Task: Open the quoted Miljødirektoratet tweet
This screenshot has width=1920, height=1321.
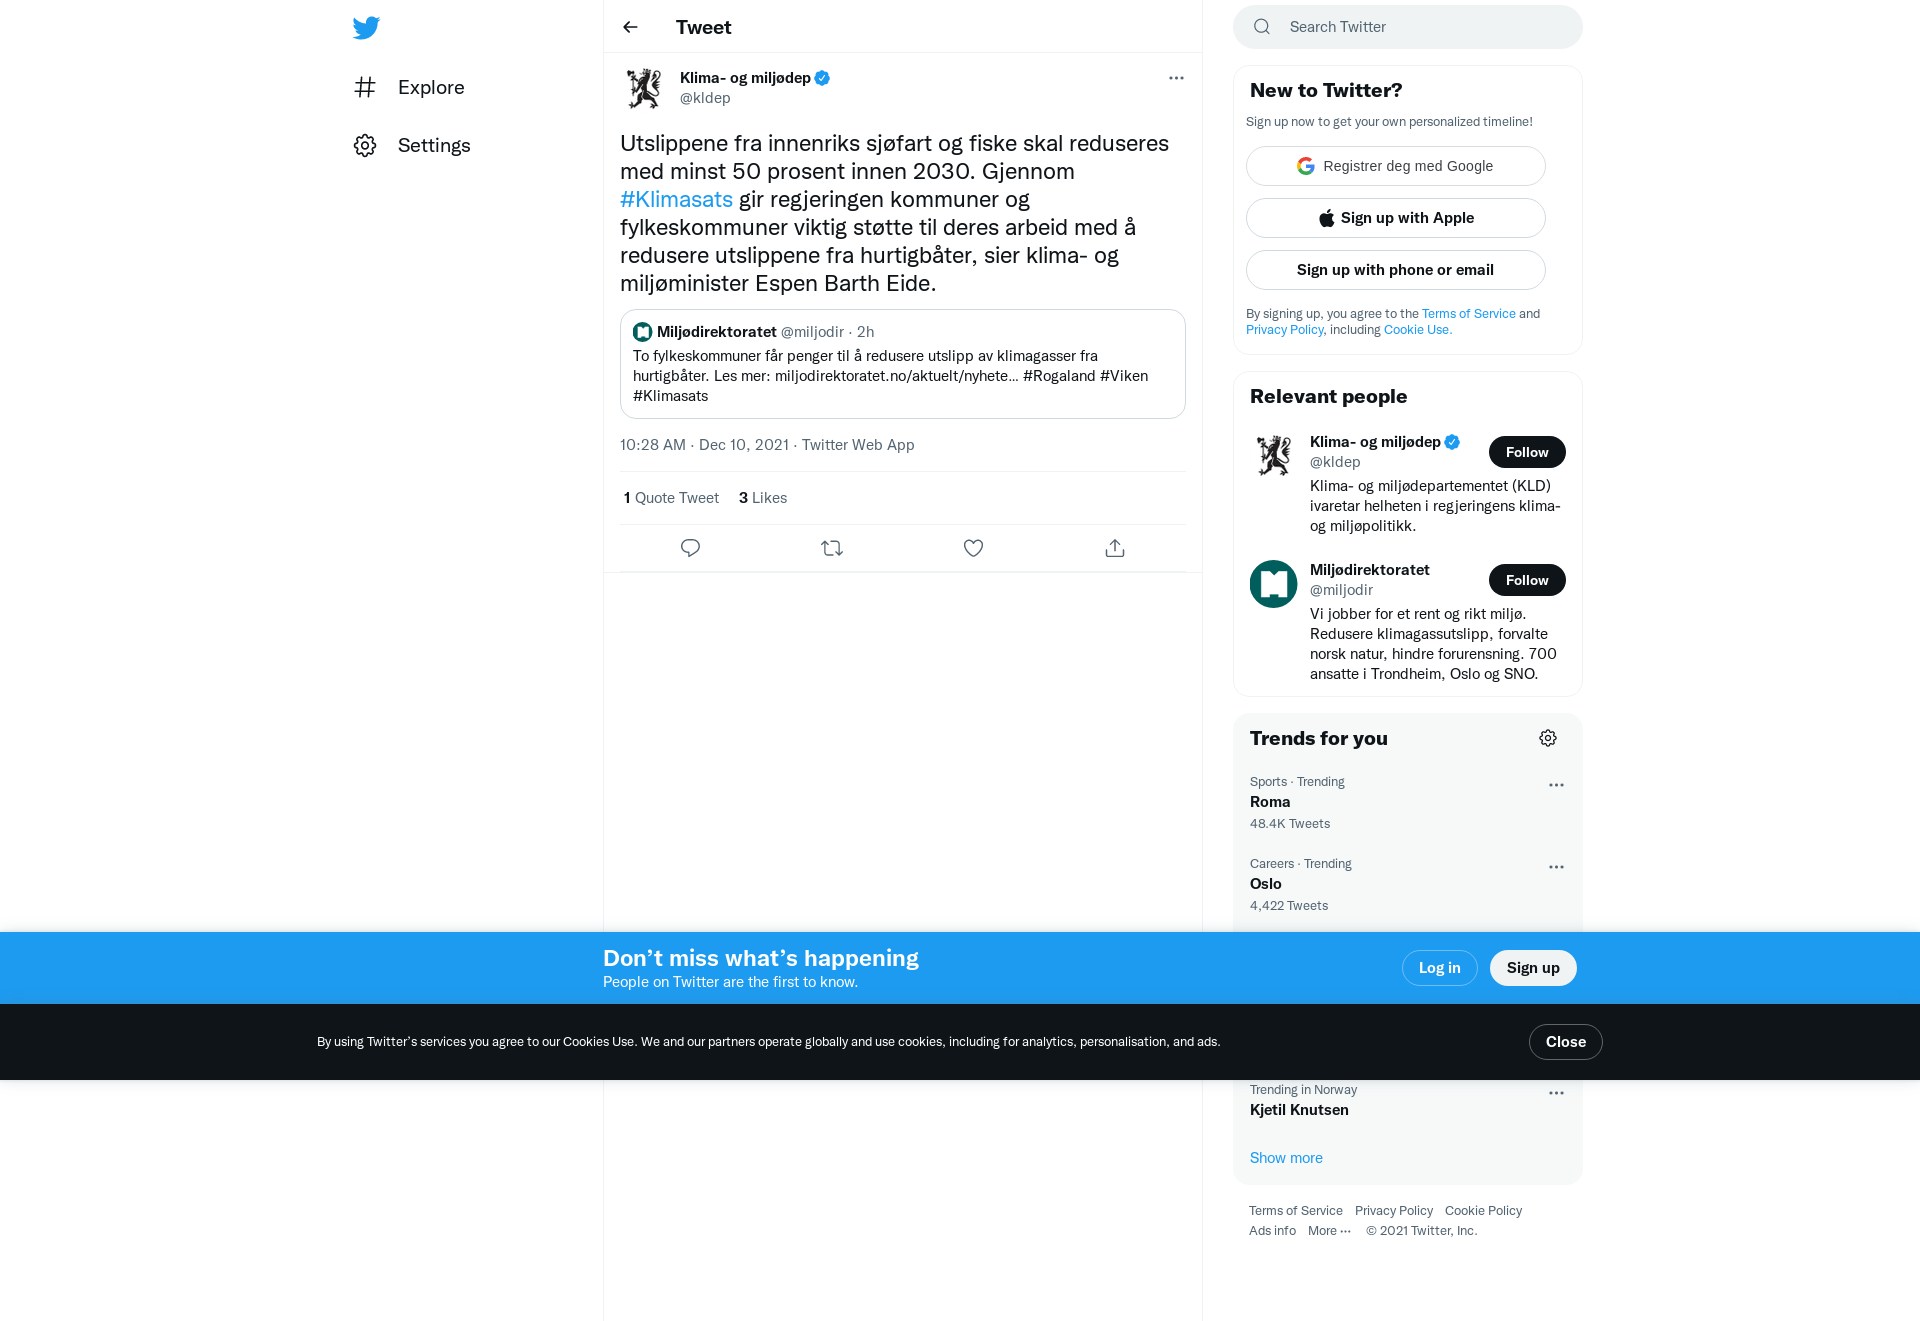Action: (903, 364)
